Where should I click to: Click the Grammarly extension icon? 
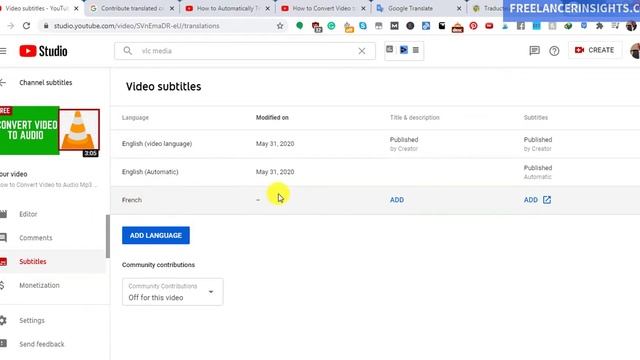(331, 26)
